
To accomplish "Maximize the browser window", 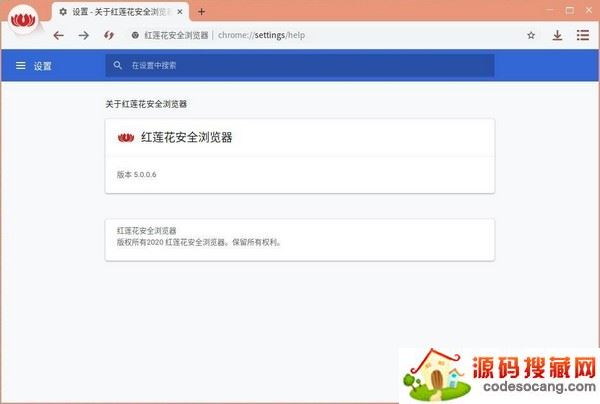I will pos(570,11).
